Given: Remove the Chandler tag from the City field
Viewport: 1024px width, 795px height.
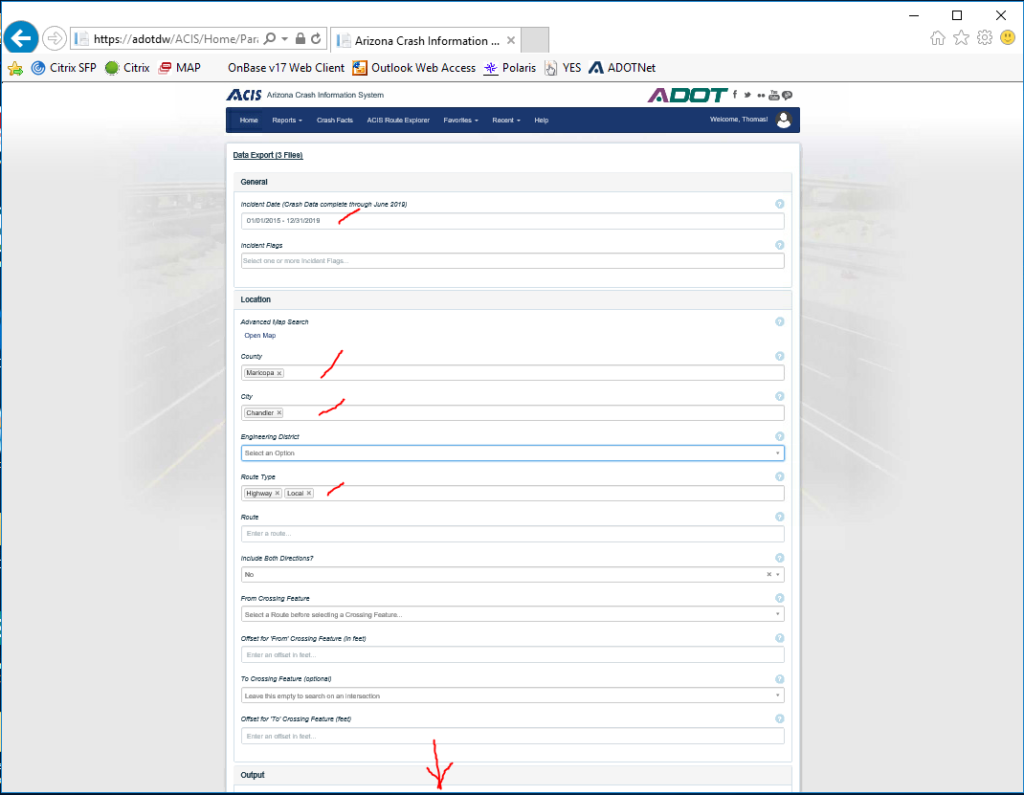Looking at the screenshot, I should [278, 412].
